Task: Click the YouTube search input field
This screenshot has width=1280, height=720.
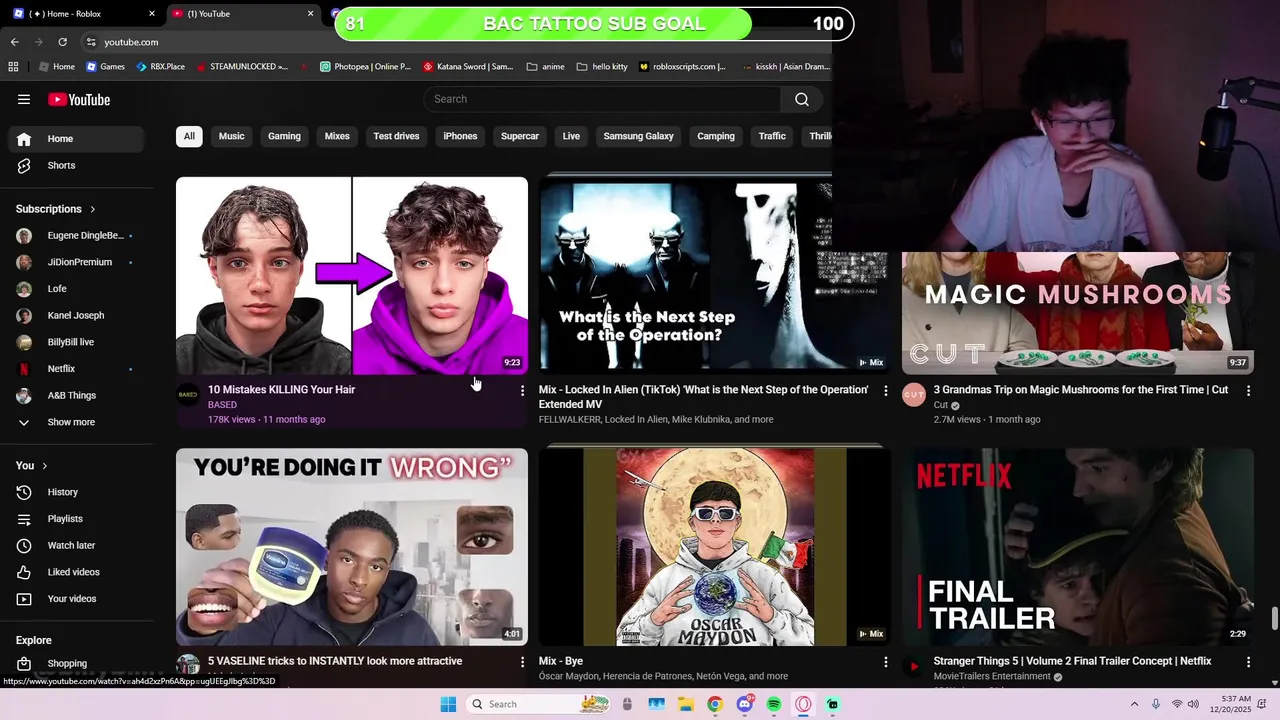Action: tap(602, 99)
